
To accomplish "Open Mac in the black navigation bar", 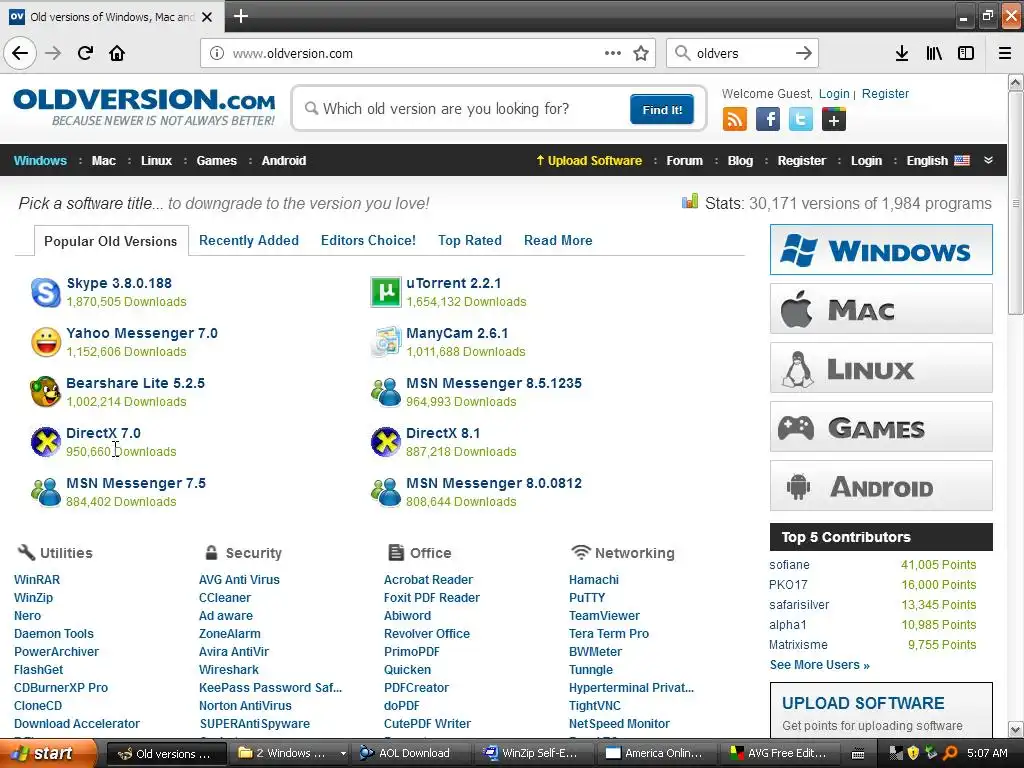I will 104,161.
